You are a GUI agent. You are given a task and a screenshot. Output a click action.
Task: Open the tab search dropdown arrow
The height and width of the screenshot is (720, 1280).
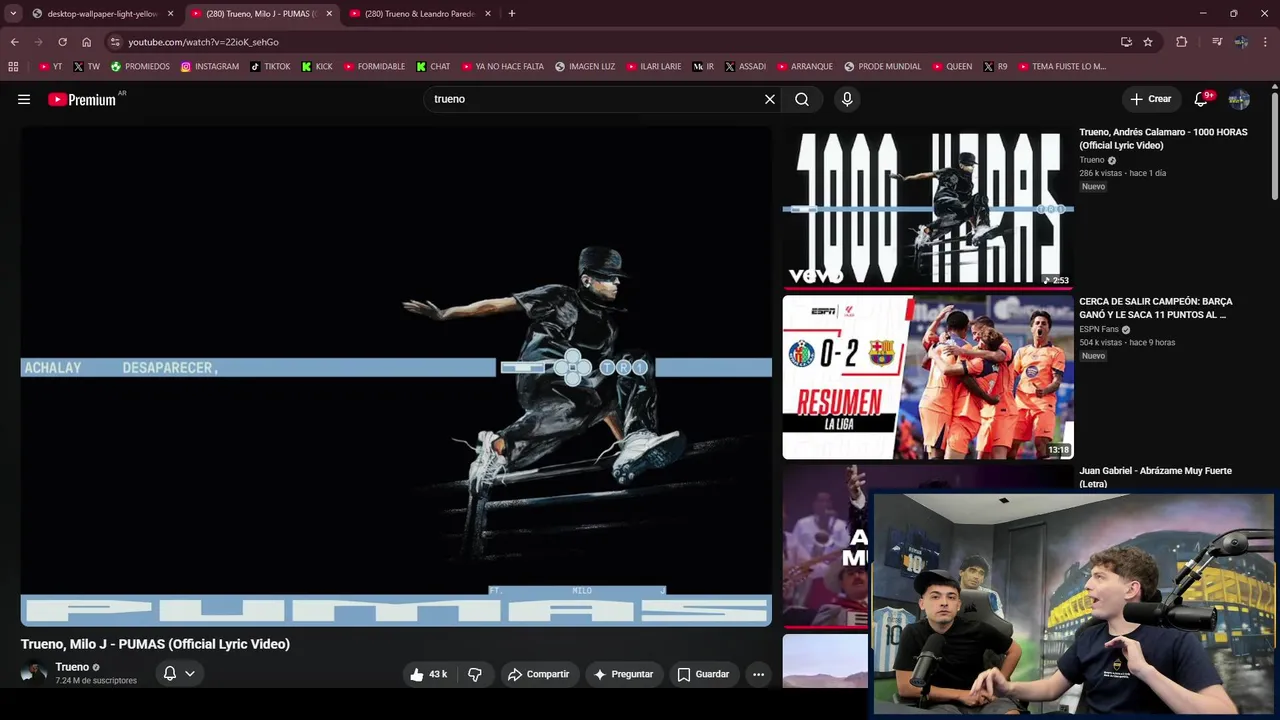(13, 14)
